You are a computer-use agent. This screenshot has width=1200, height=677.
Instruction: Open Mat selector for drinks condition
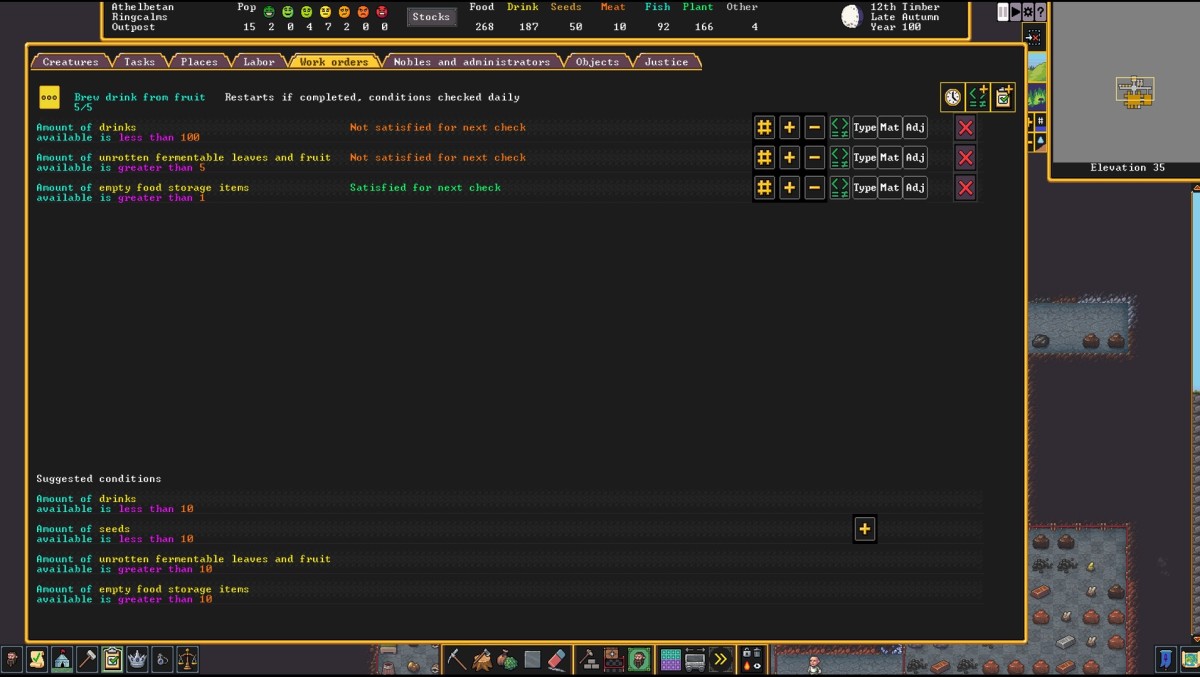point(889,128)
